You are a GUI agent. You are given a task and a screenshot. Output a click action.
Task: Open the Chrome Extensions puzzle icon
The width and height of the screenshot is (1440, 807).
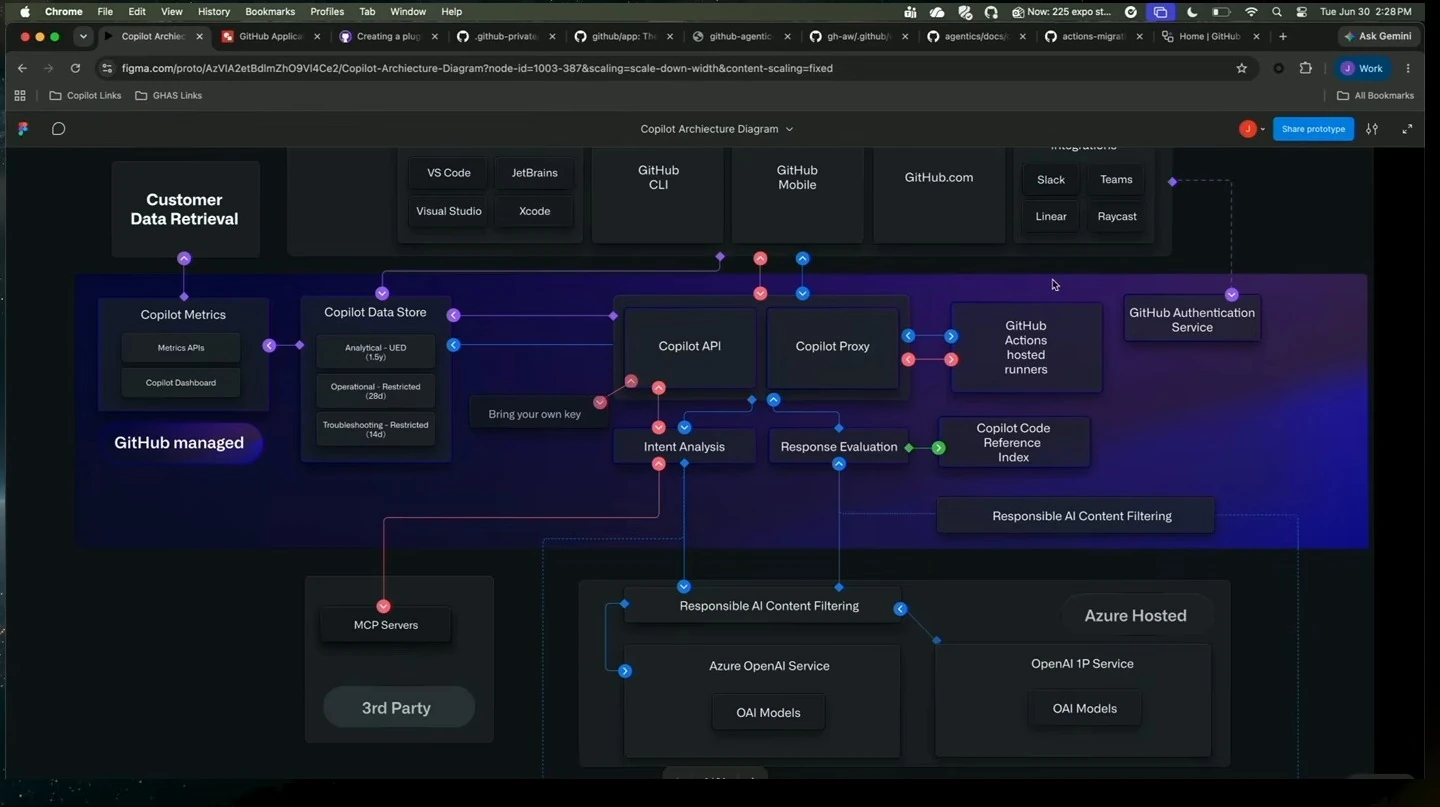1305,68
